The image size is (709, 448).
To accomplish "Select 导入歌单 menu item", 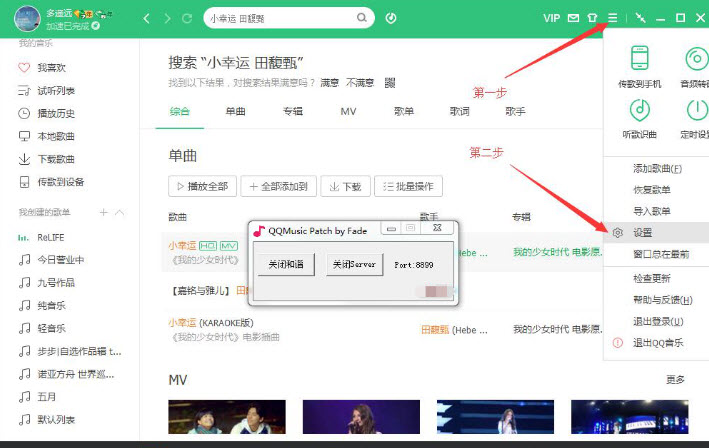I will click(x=652, y=211).
